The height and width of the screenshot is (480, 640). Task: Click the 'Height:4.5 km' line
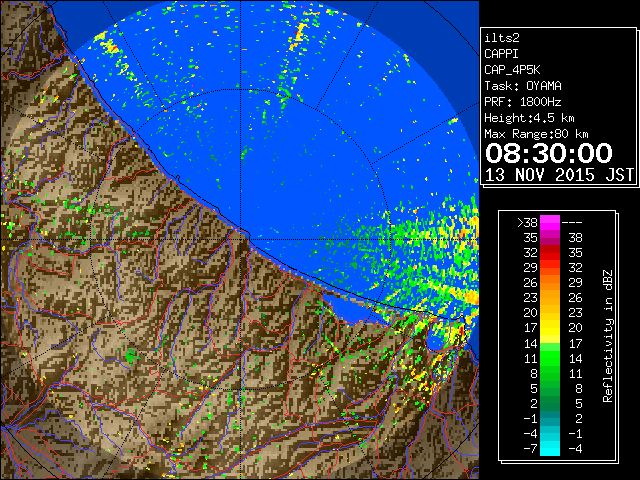point(529,118)
